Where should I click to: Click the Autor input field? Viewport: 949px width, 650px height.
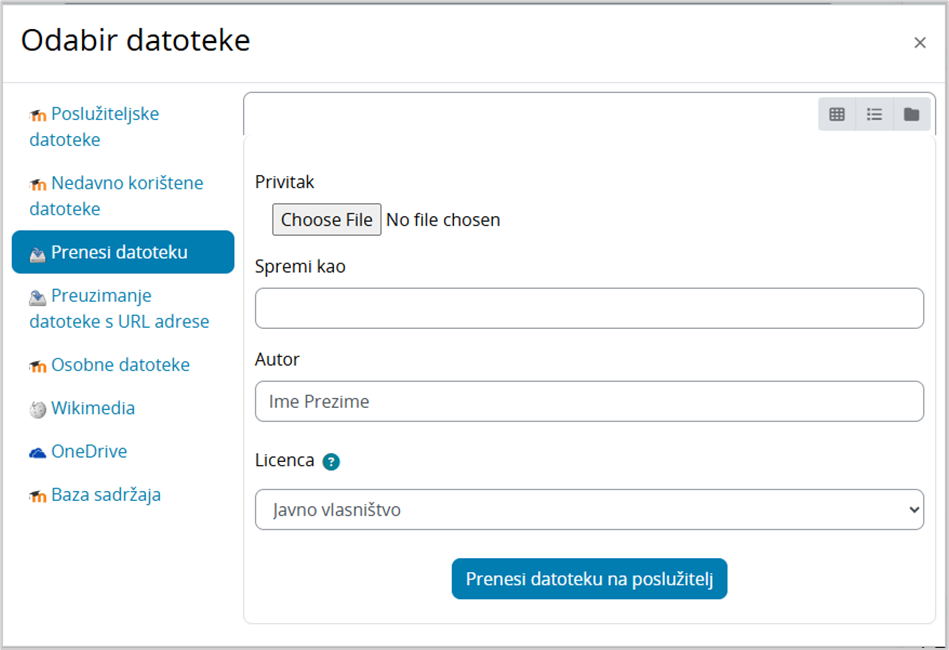click(589, 401)
